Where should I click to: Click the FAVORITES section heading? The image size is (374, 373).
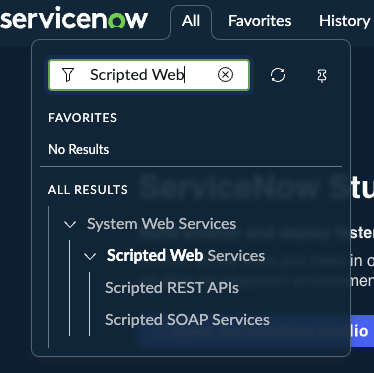(82, 118)
